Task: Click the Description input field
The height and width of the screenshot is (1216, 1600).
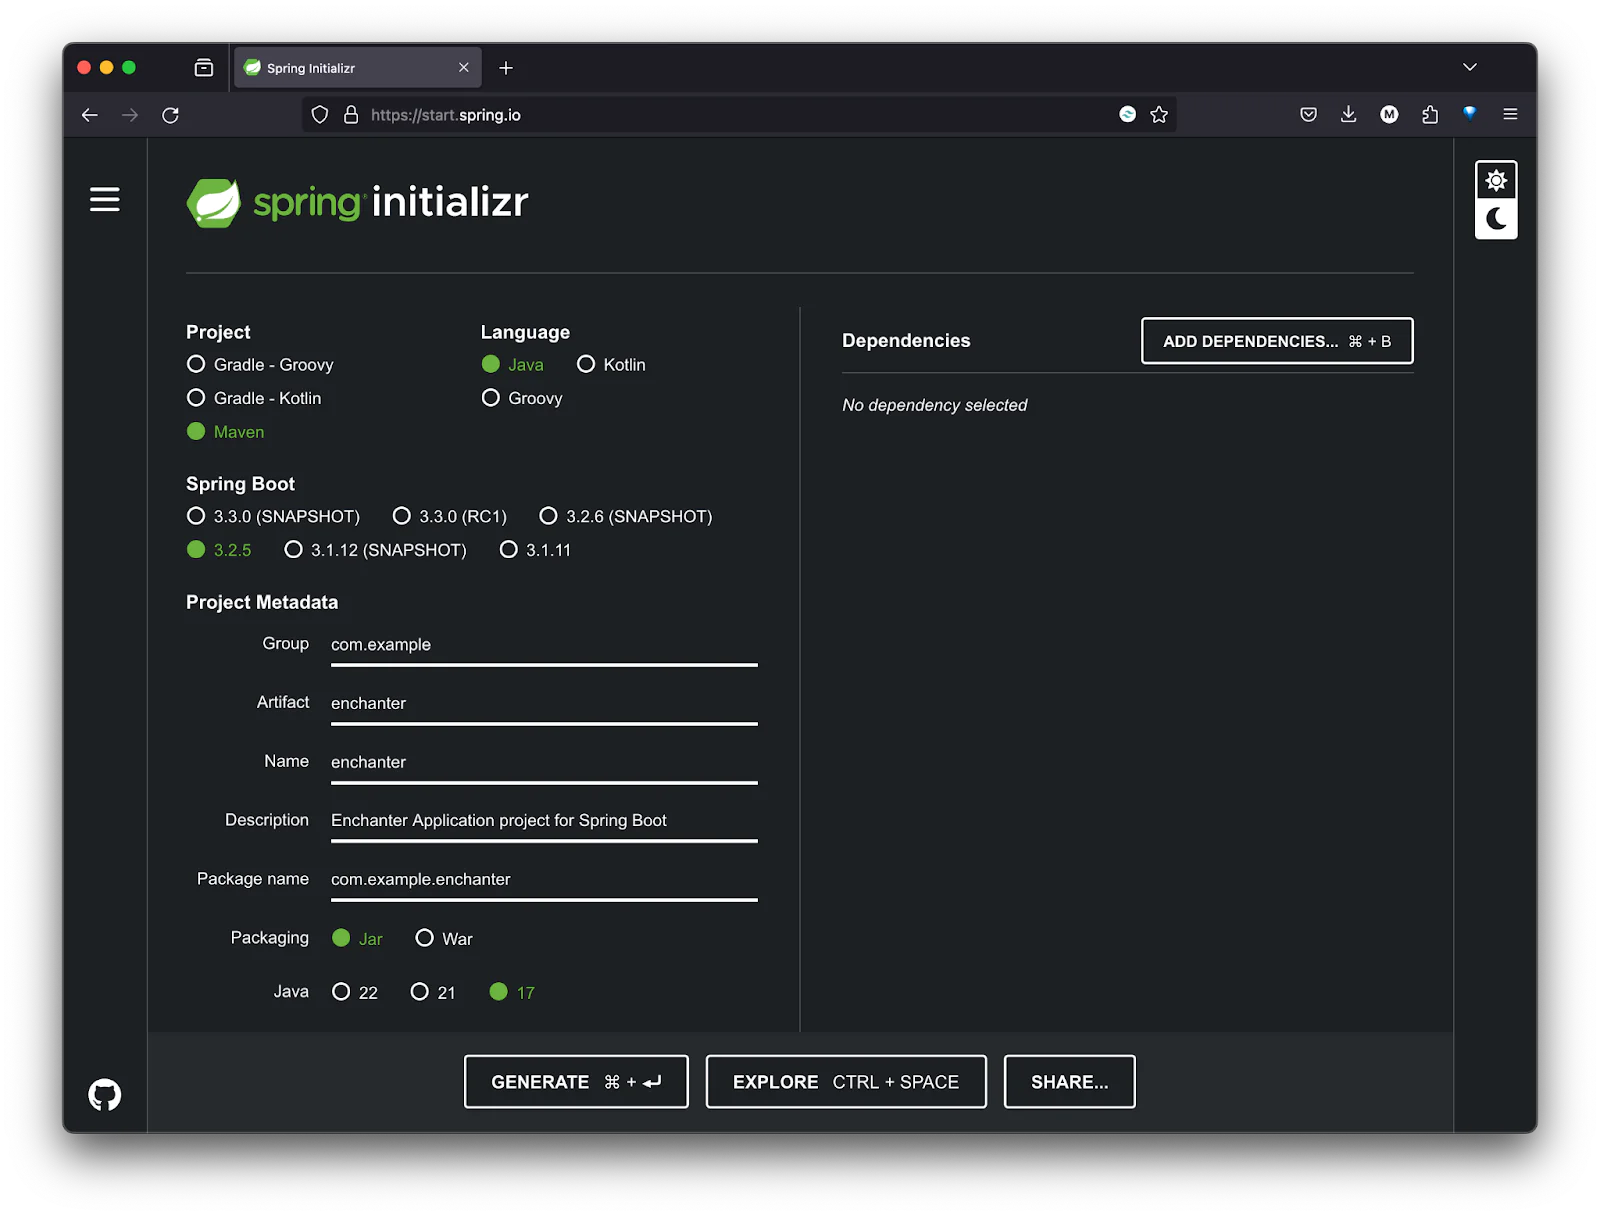Action: [x=544, y=821]
